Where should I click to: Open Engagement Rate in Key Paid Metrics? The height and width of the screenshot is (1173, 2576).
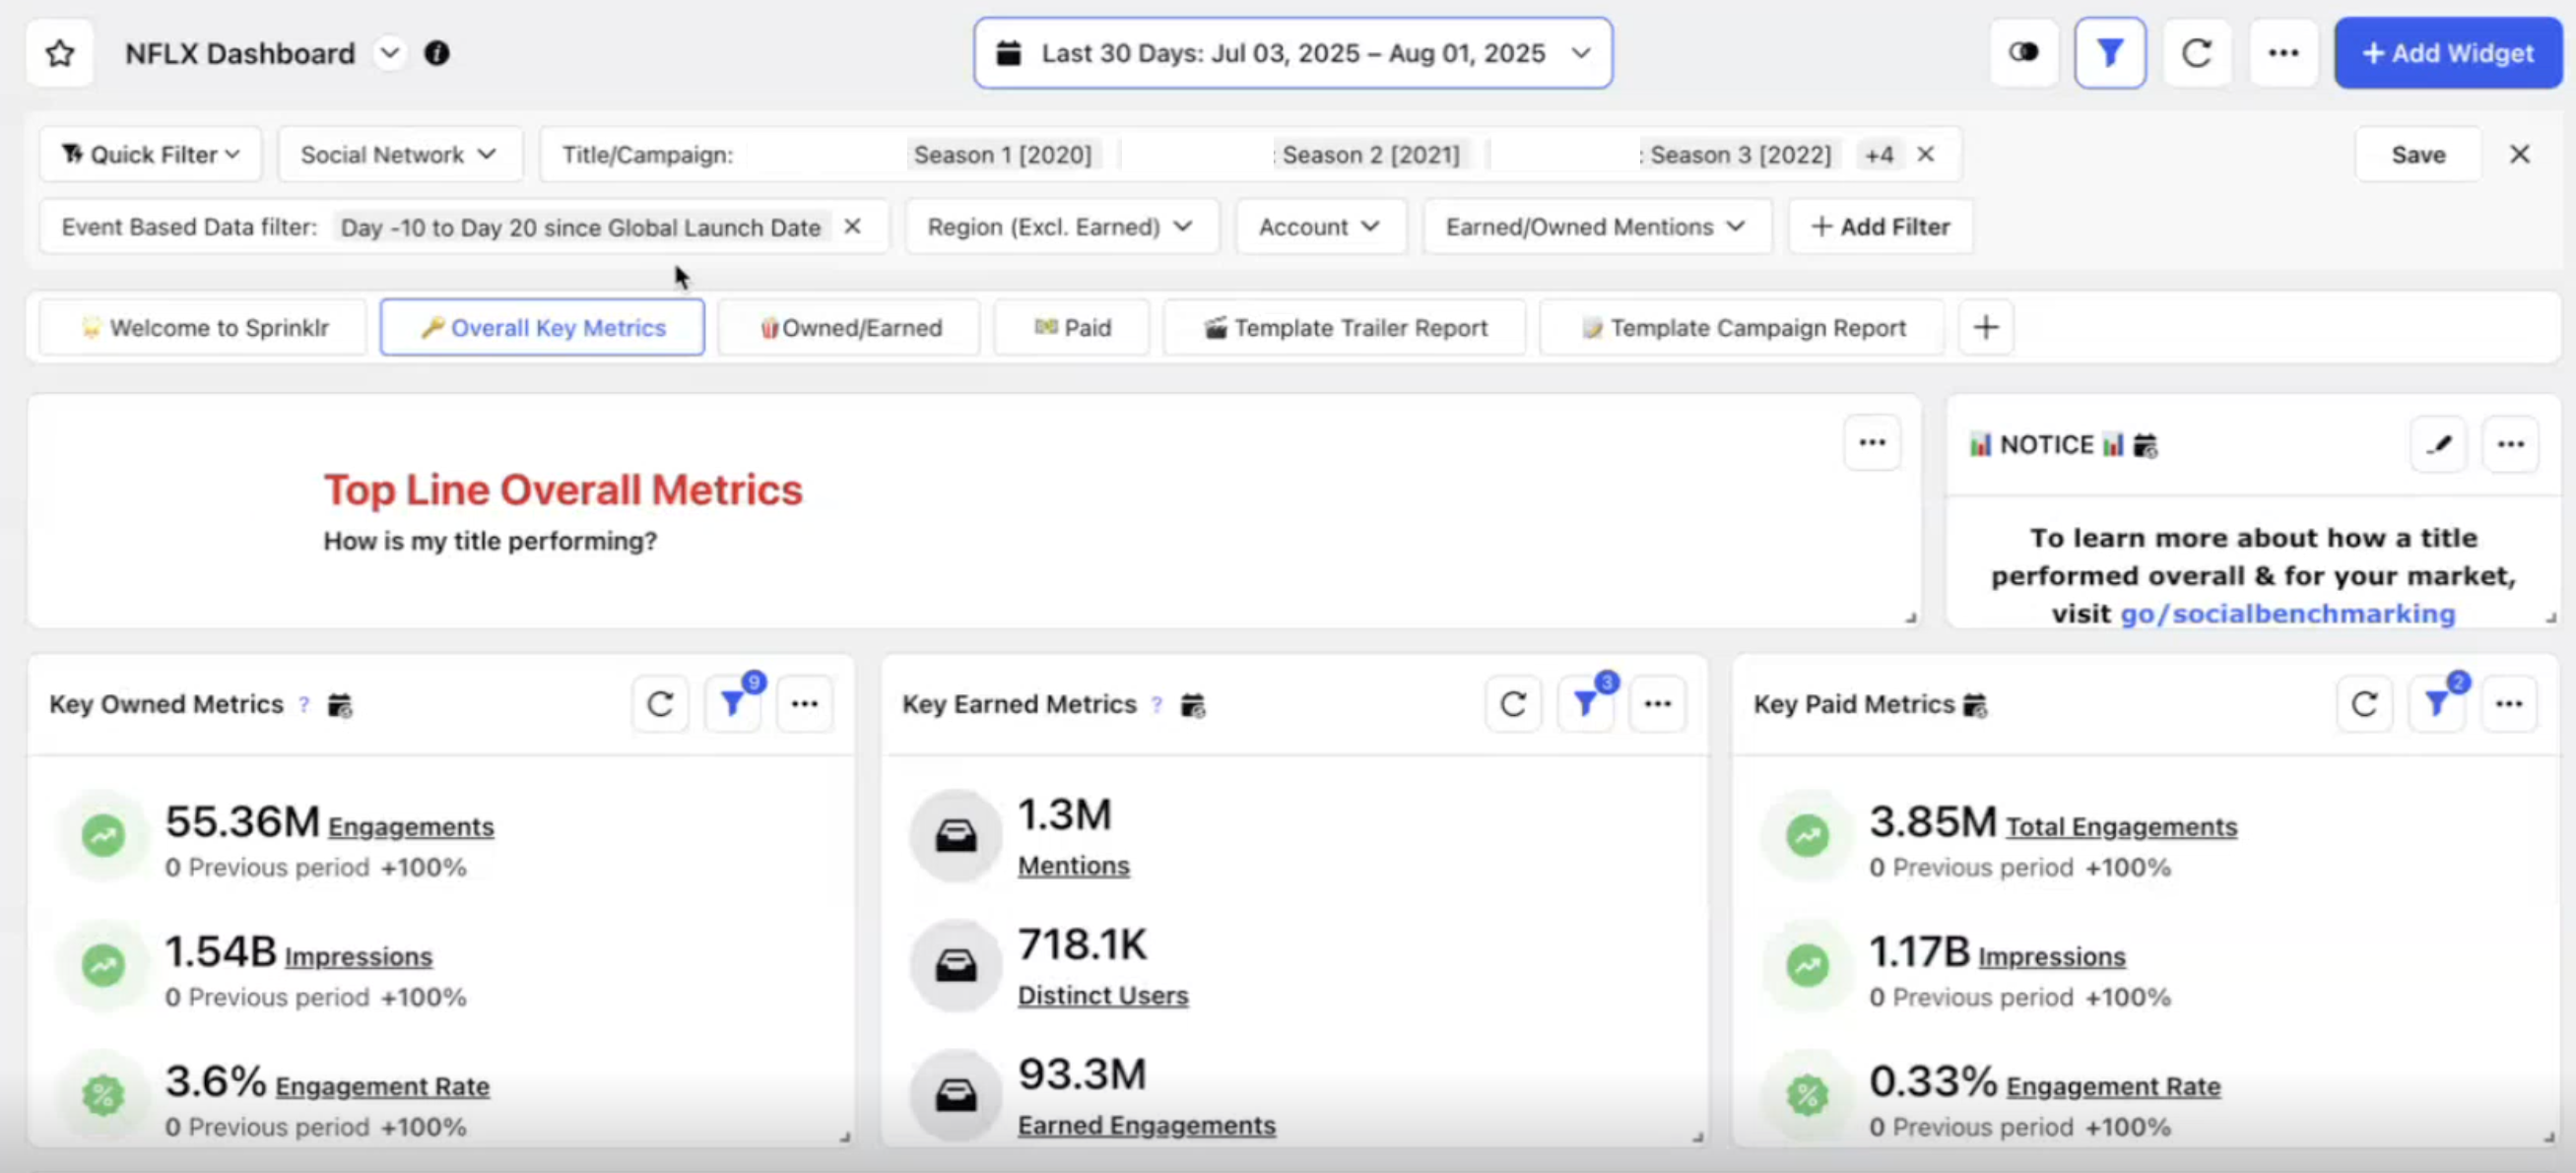pos(2114,1087)
